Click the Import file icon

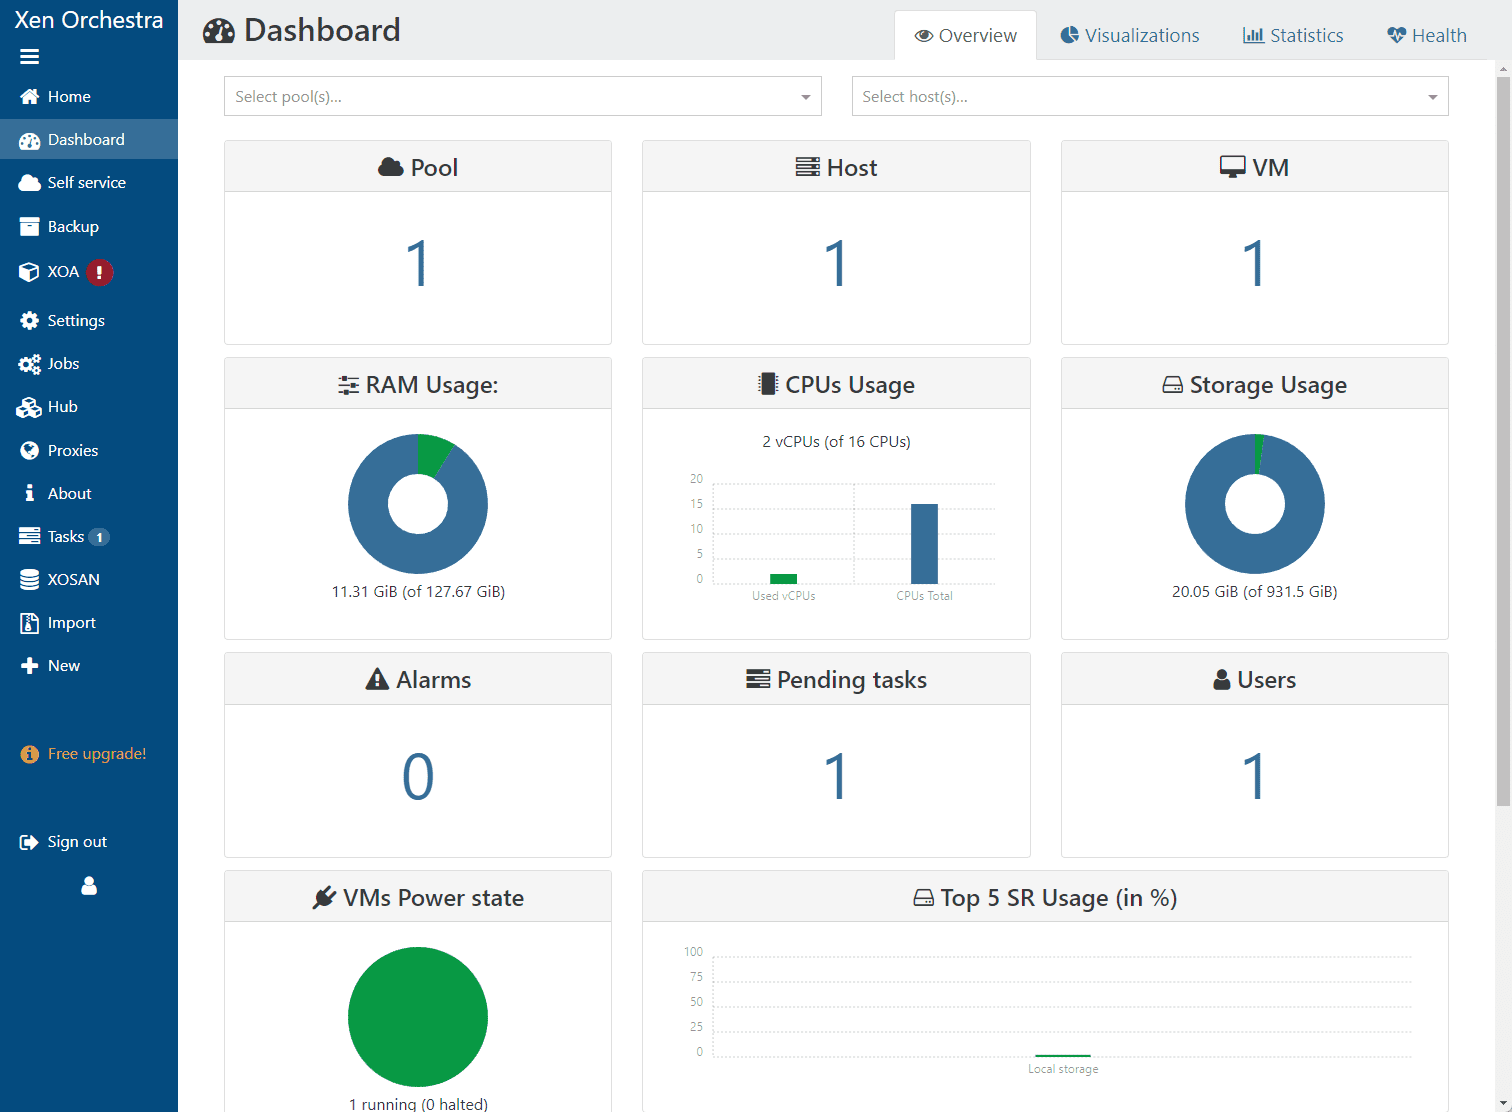click(x=29, y=623)
